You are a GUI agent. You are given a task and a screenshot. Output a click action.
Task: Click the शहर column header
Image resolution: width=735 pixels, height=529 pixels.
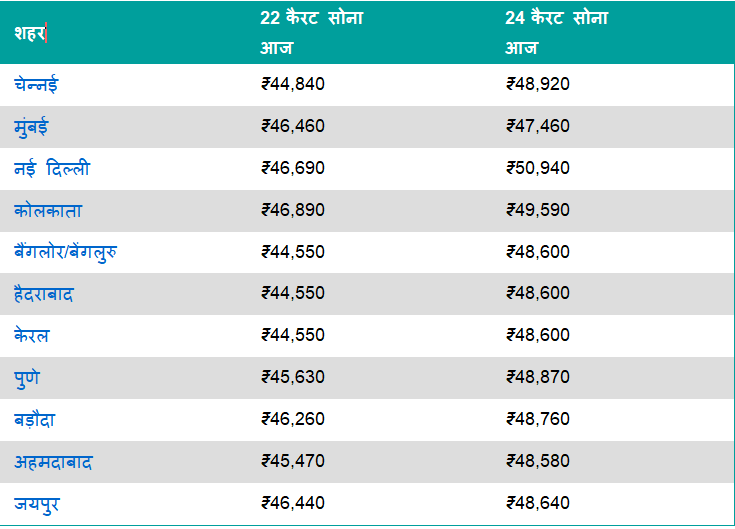point(30,32)
